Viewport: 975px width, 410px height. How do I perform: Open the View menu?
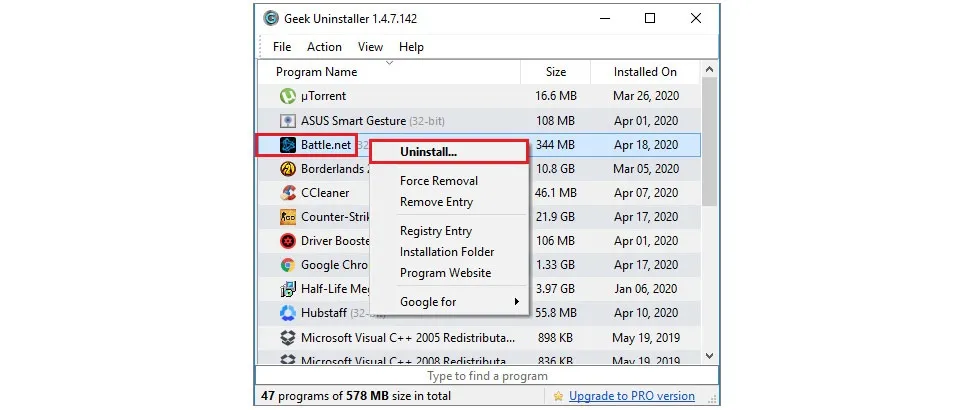tap(370, 47)
